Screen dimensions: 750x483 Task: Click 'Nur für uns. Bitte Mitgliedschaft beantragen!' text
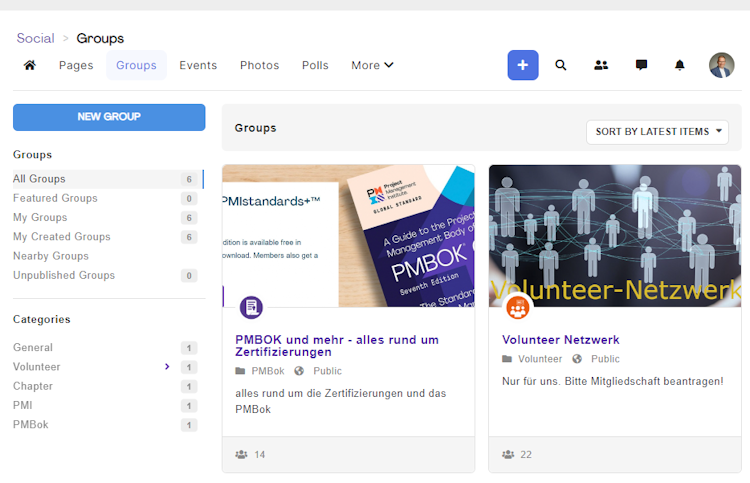[613, 382]
